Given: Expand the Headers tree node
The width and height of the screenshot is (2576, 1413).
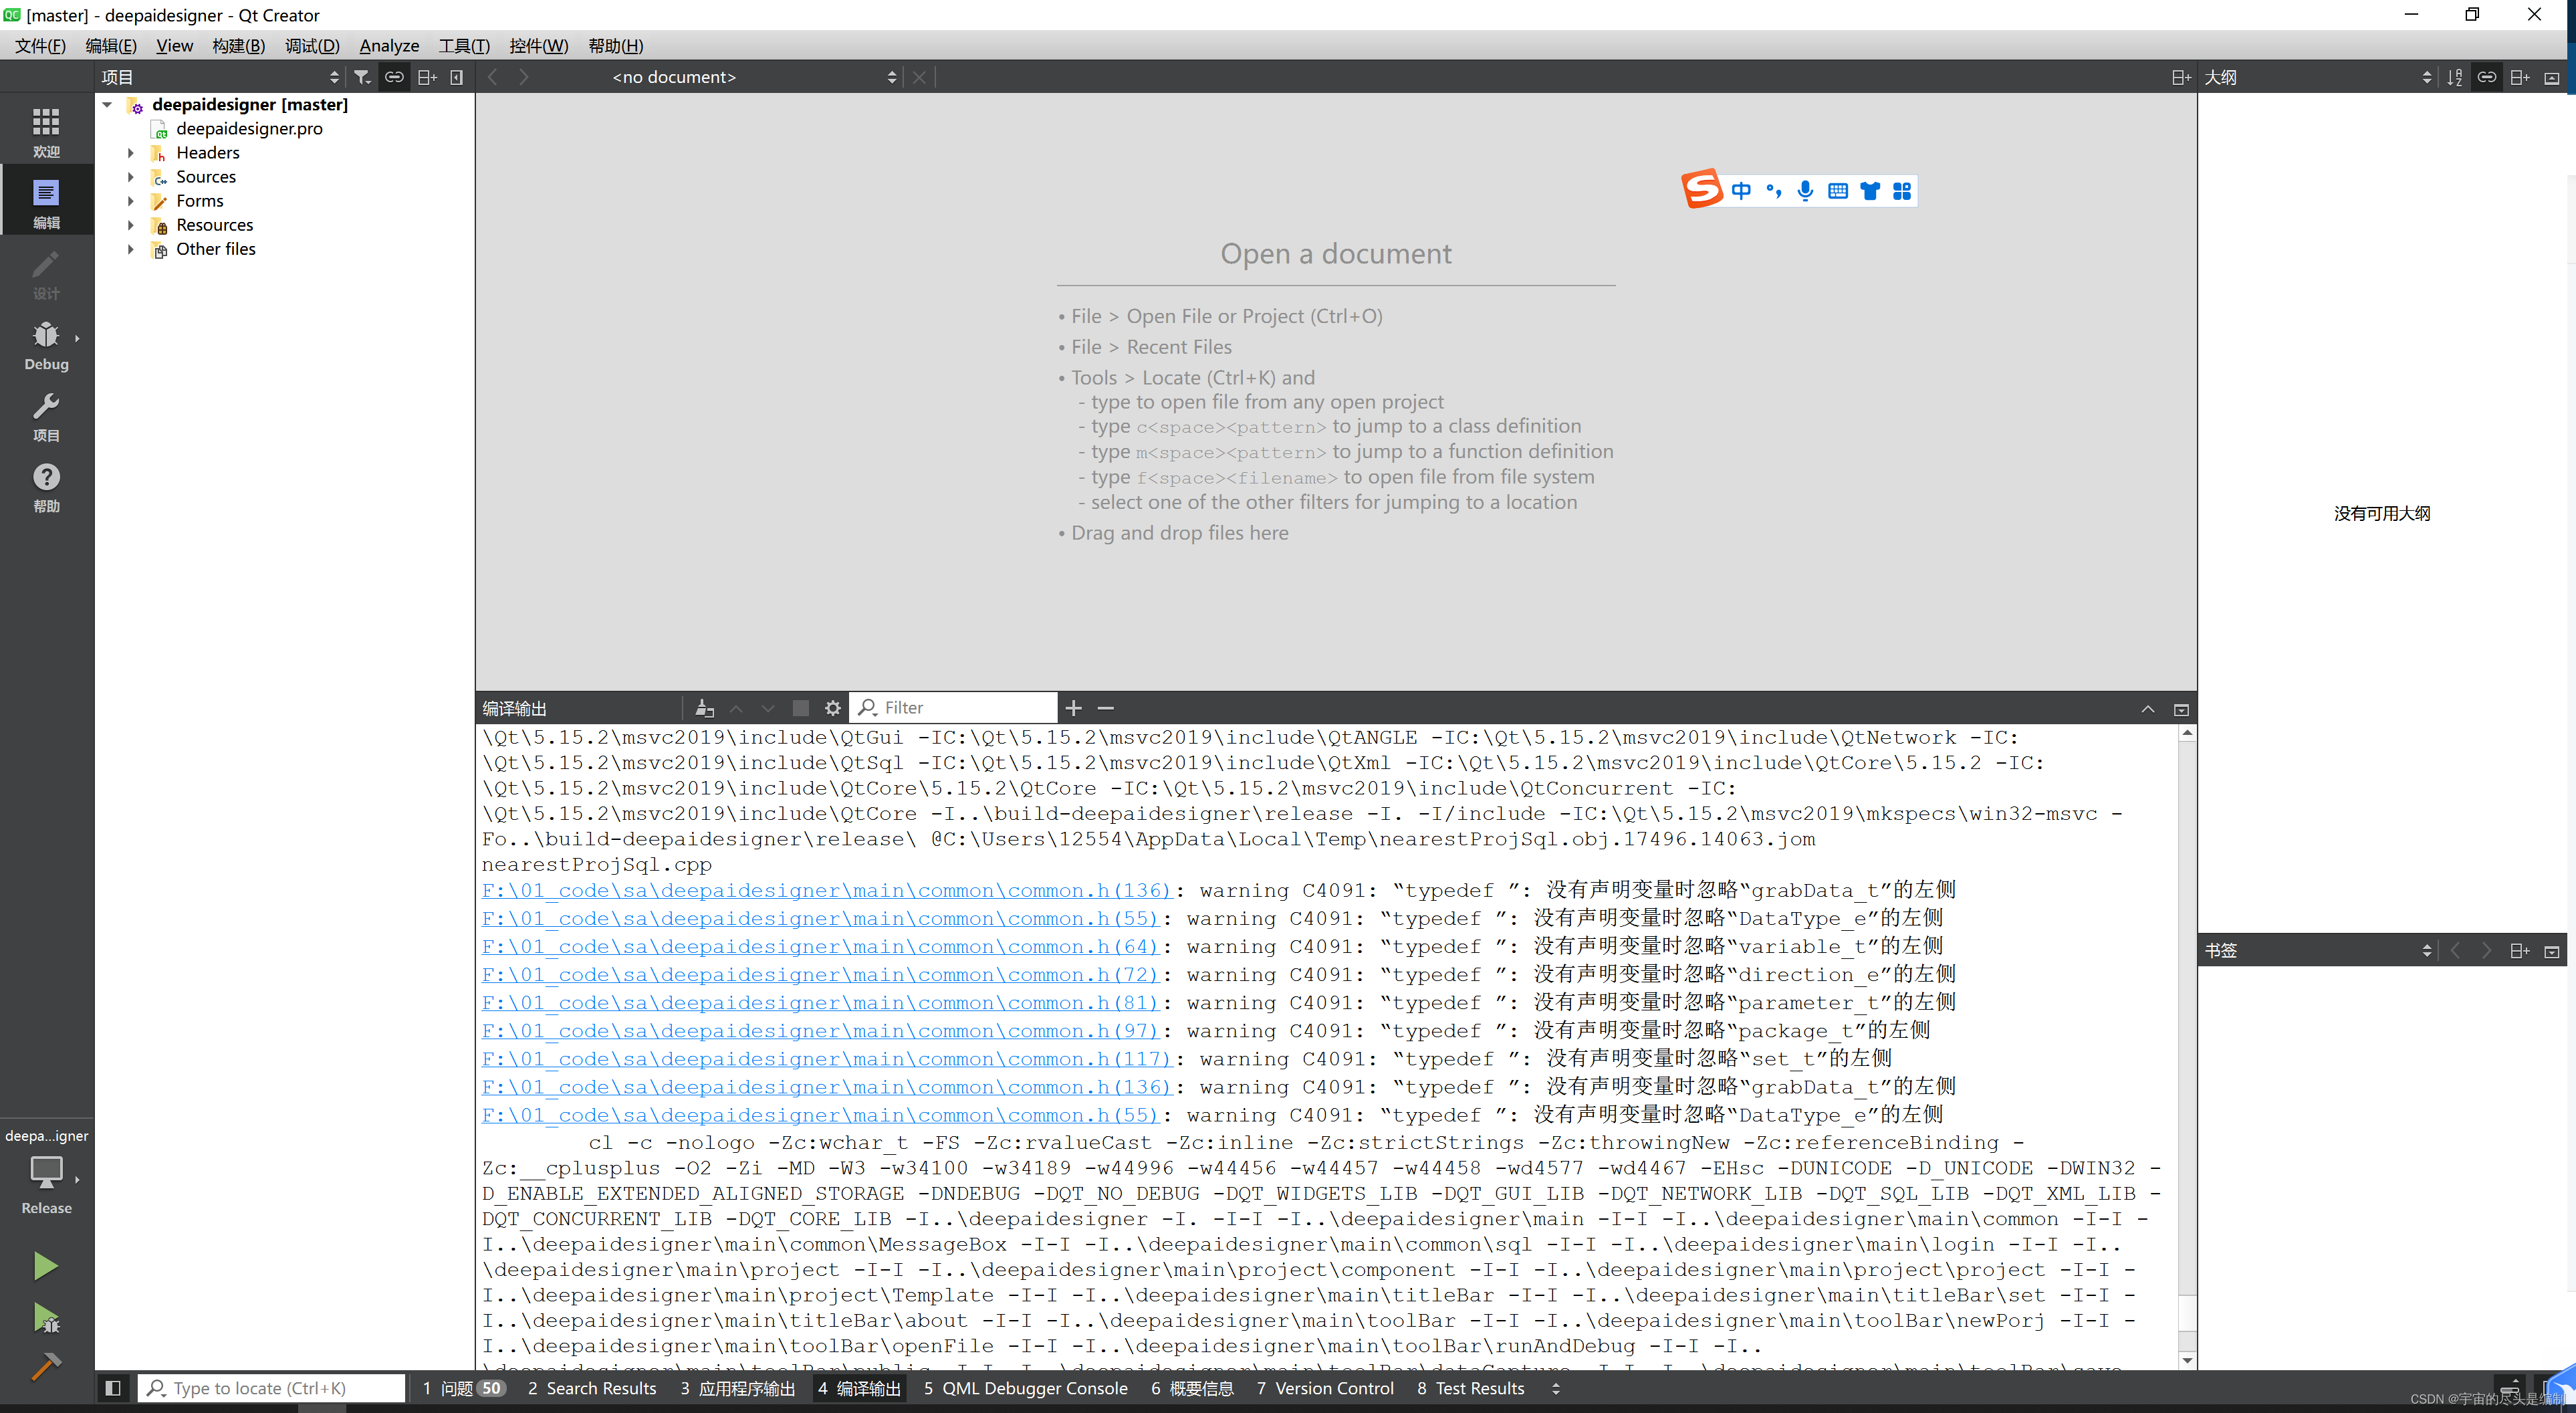Looking at the screenshot, I should pyautogui.click(x=131, y=152).
